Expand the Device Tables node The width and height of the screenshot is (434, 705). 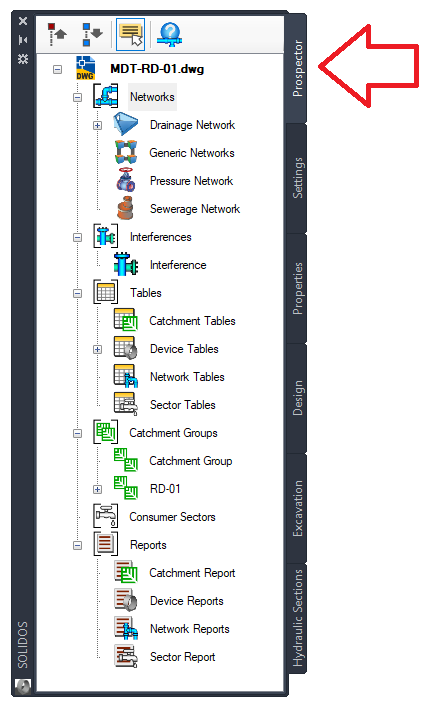coord(98,349)
